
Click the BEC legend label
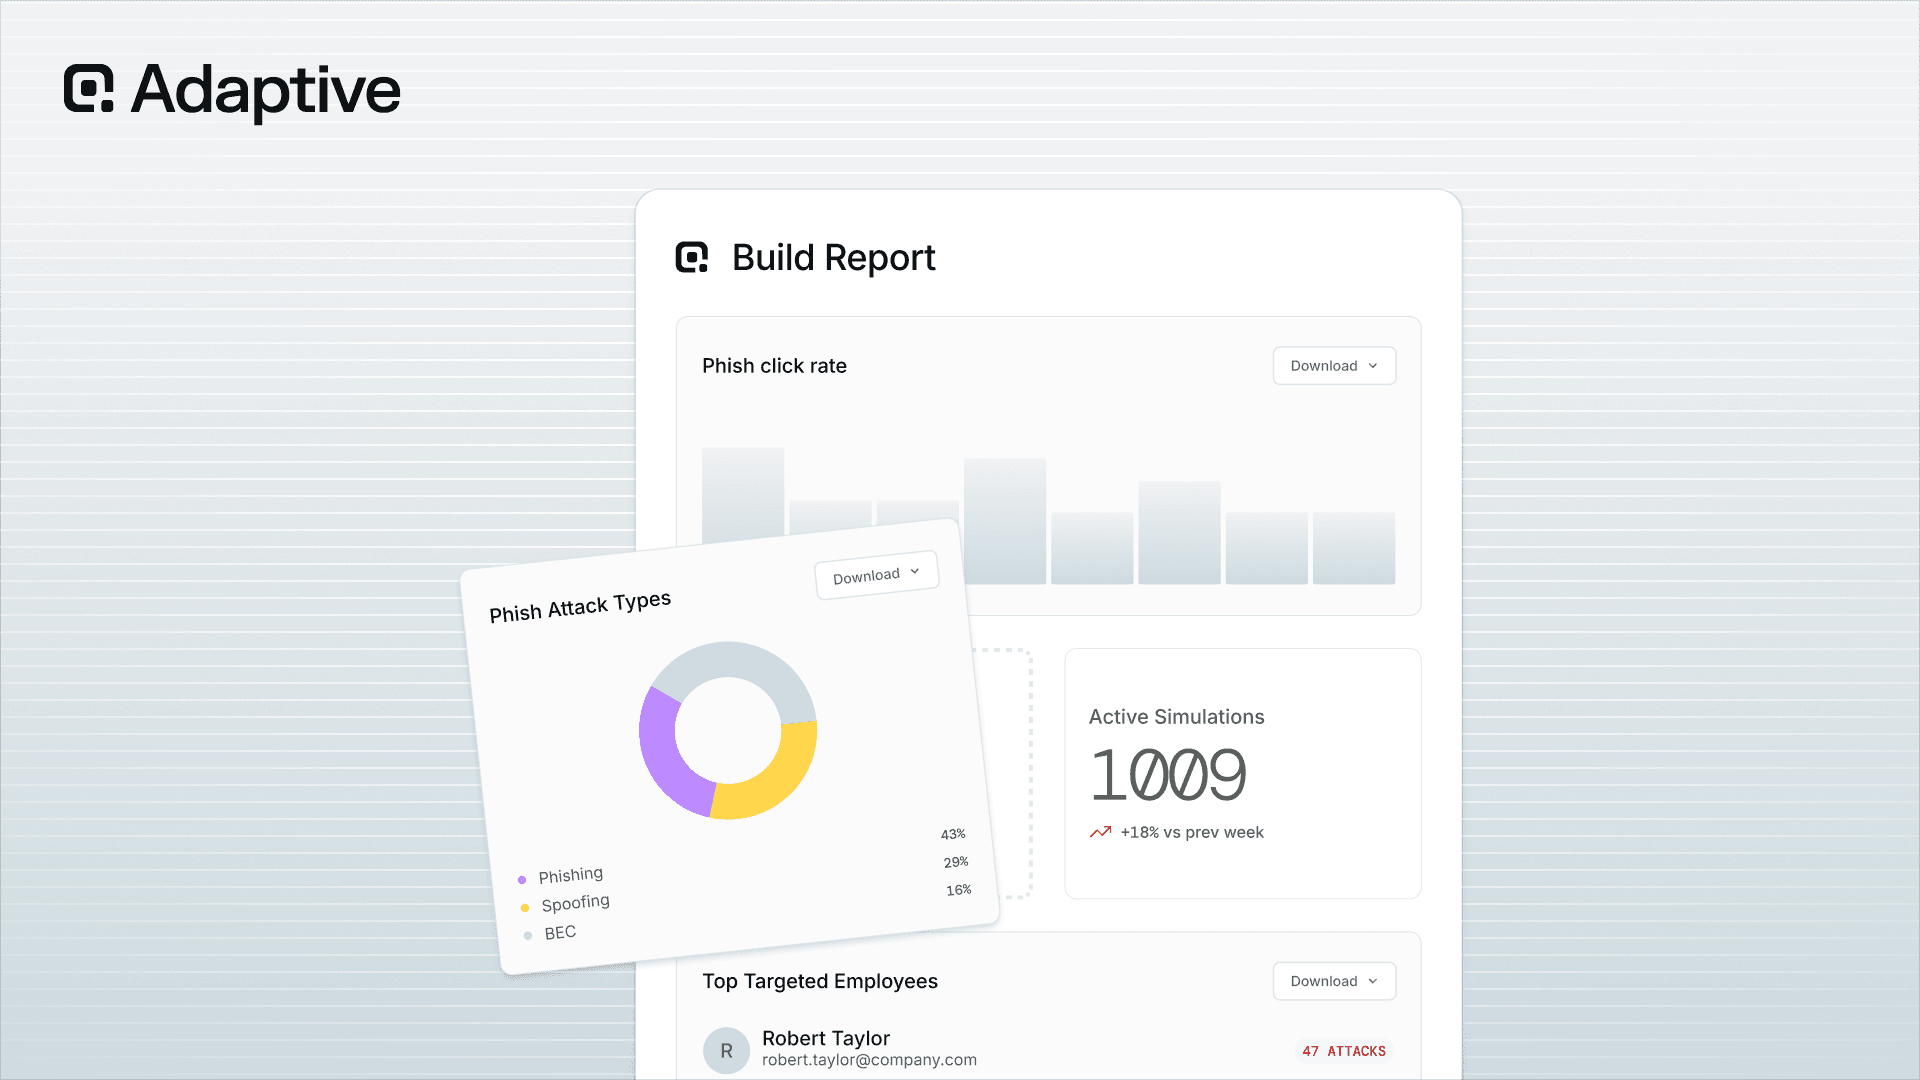coord(560,932)
